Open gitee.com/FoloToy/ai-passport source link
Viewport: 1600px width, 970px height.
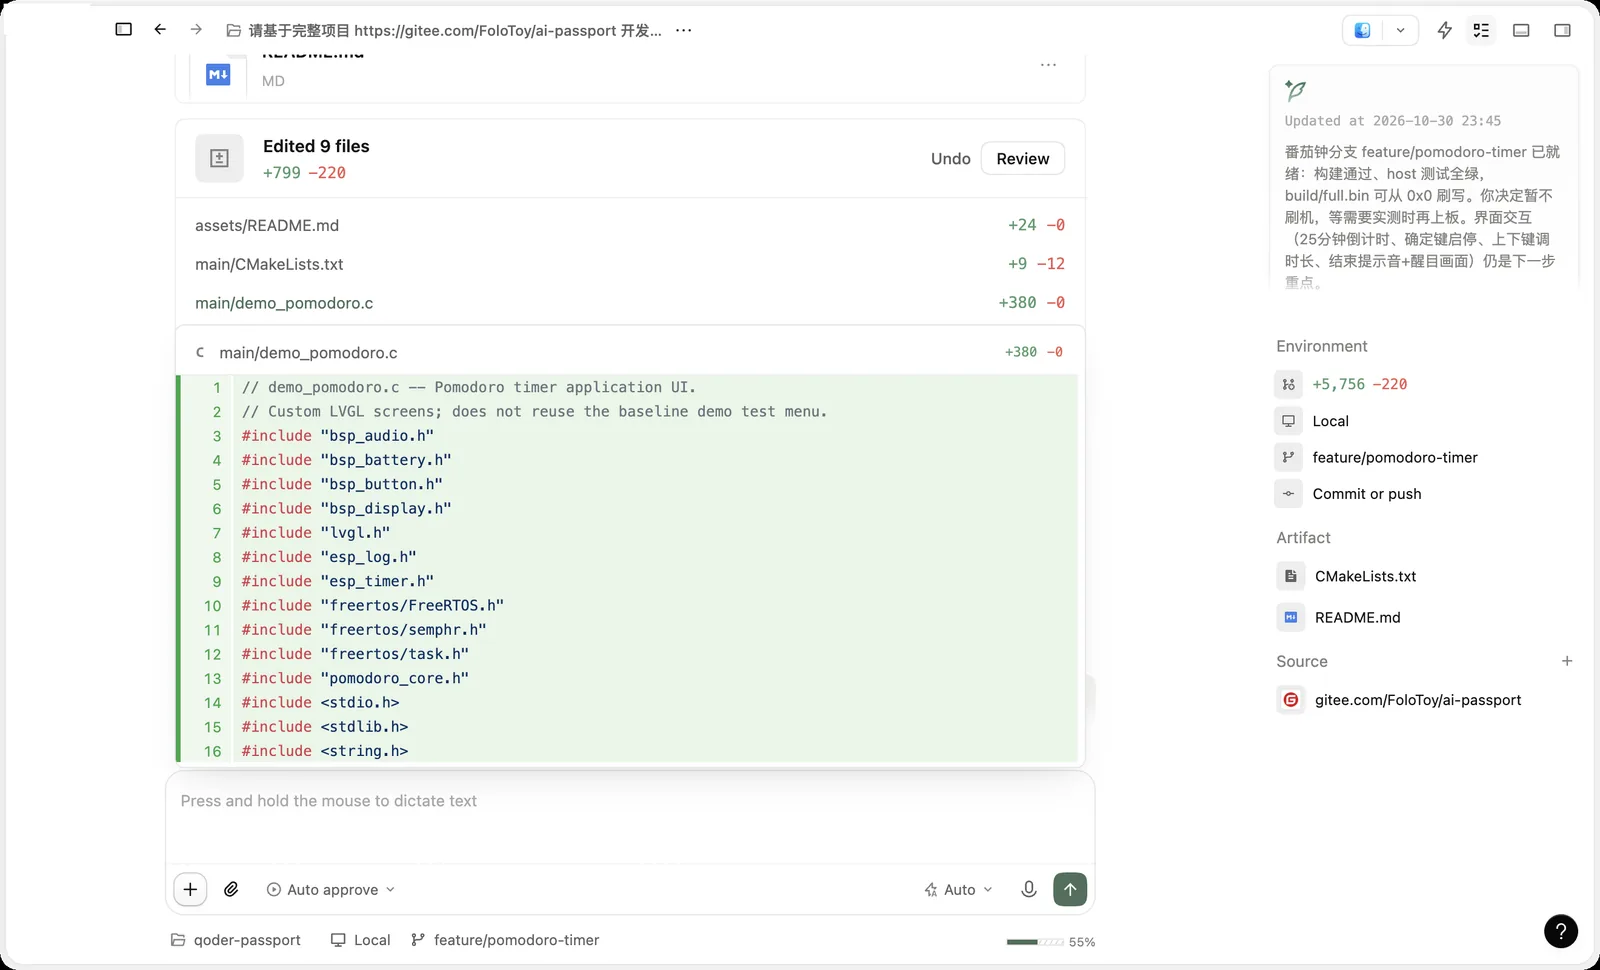point(1400,700)
